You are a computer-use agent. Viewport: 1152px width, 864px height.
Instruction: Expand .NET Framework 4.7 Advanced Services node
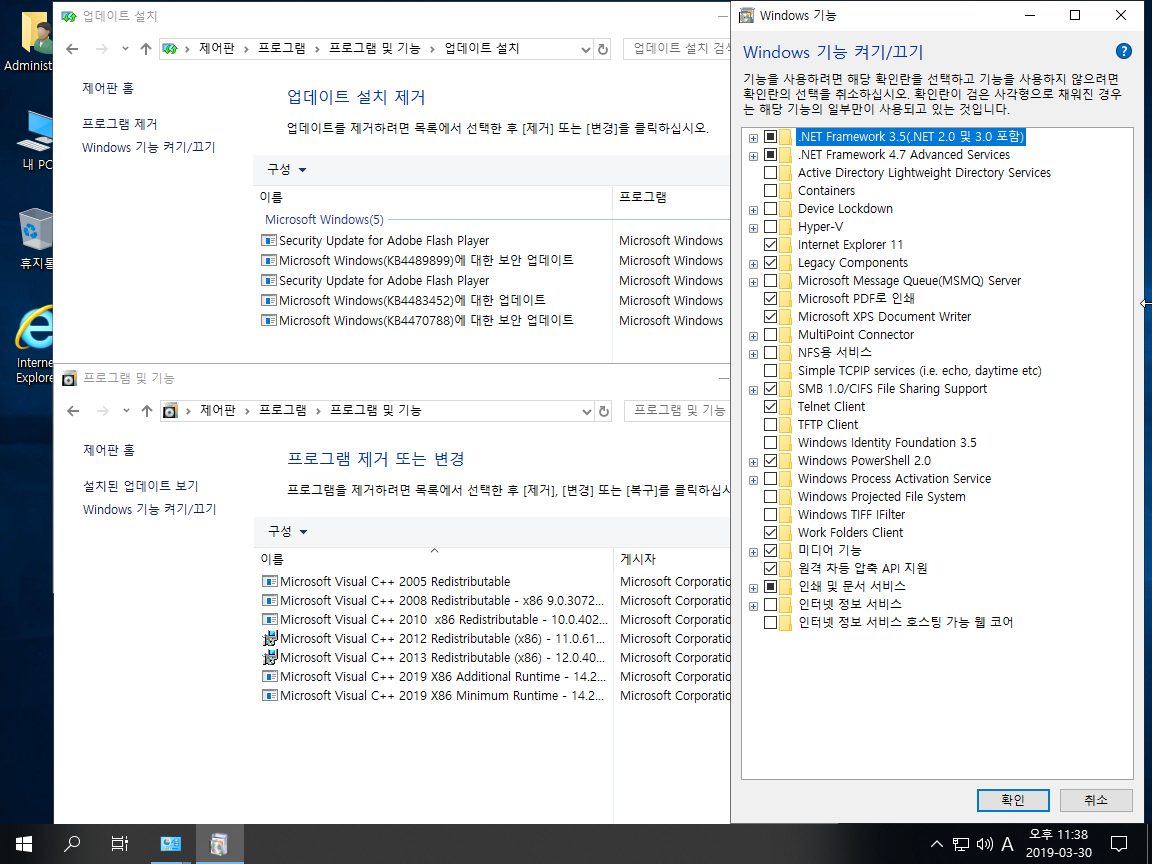[753, 156]
